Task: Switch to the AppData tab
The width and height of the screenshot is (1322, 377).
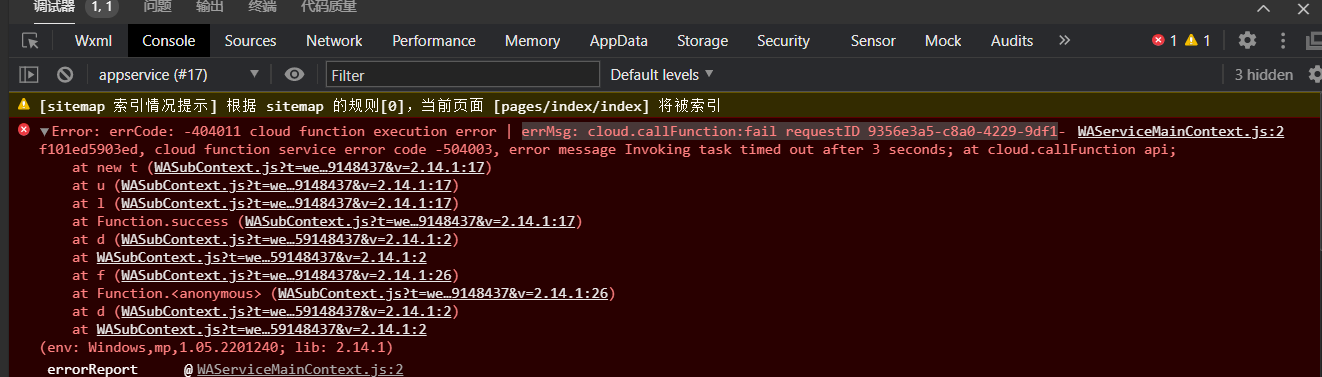Action: 618,41
